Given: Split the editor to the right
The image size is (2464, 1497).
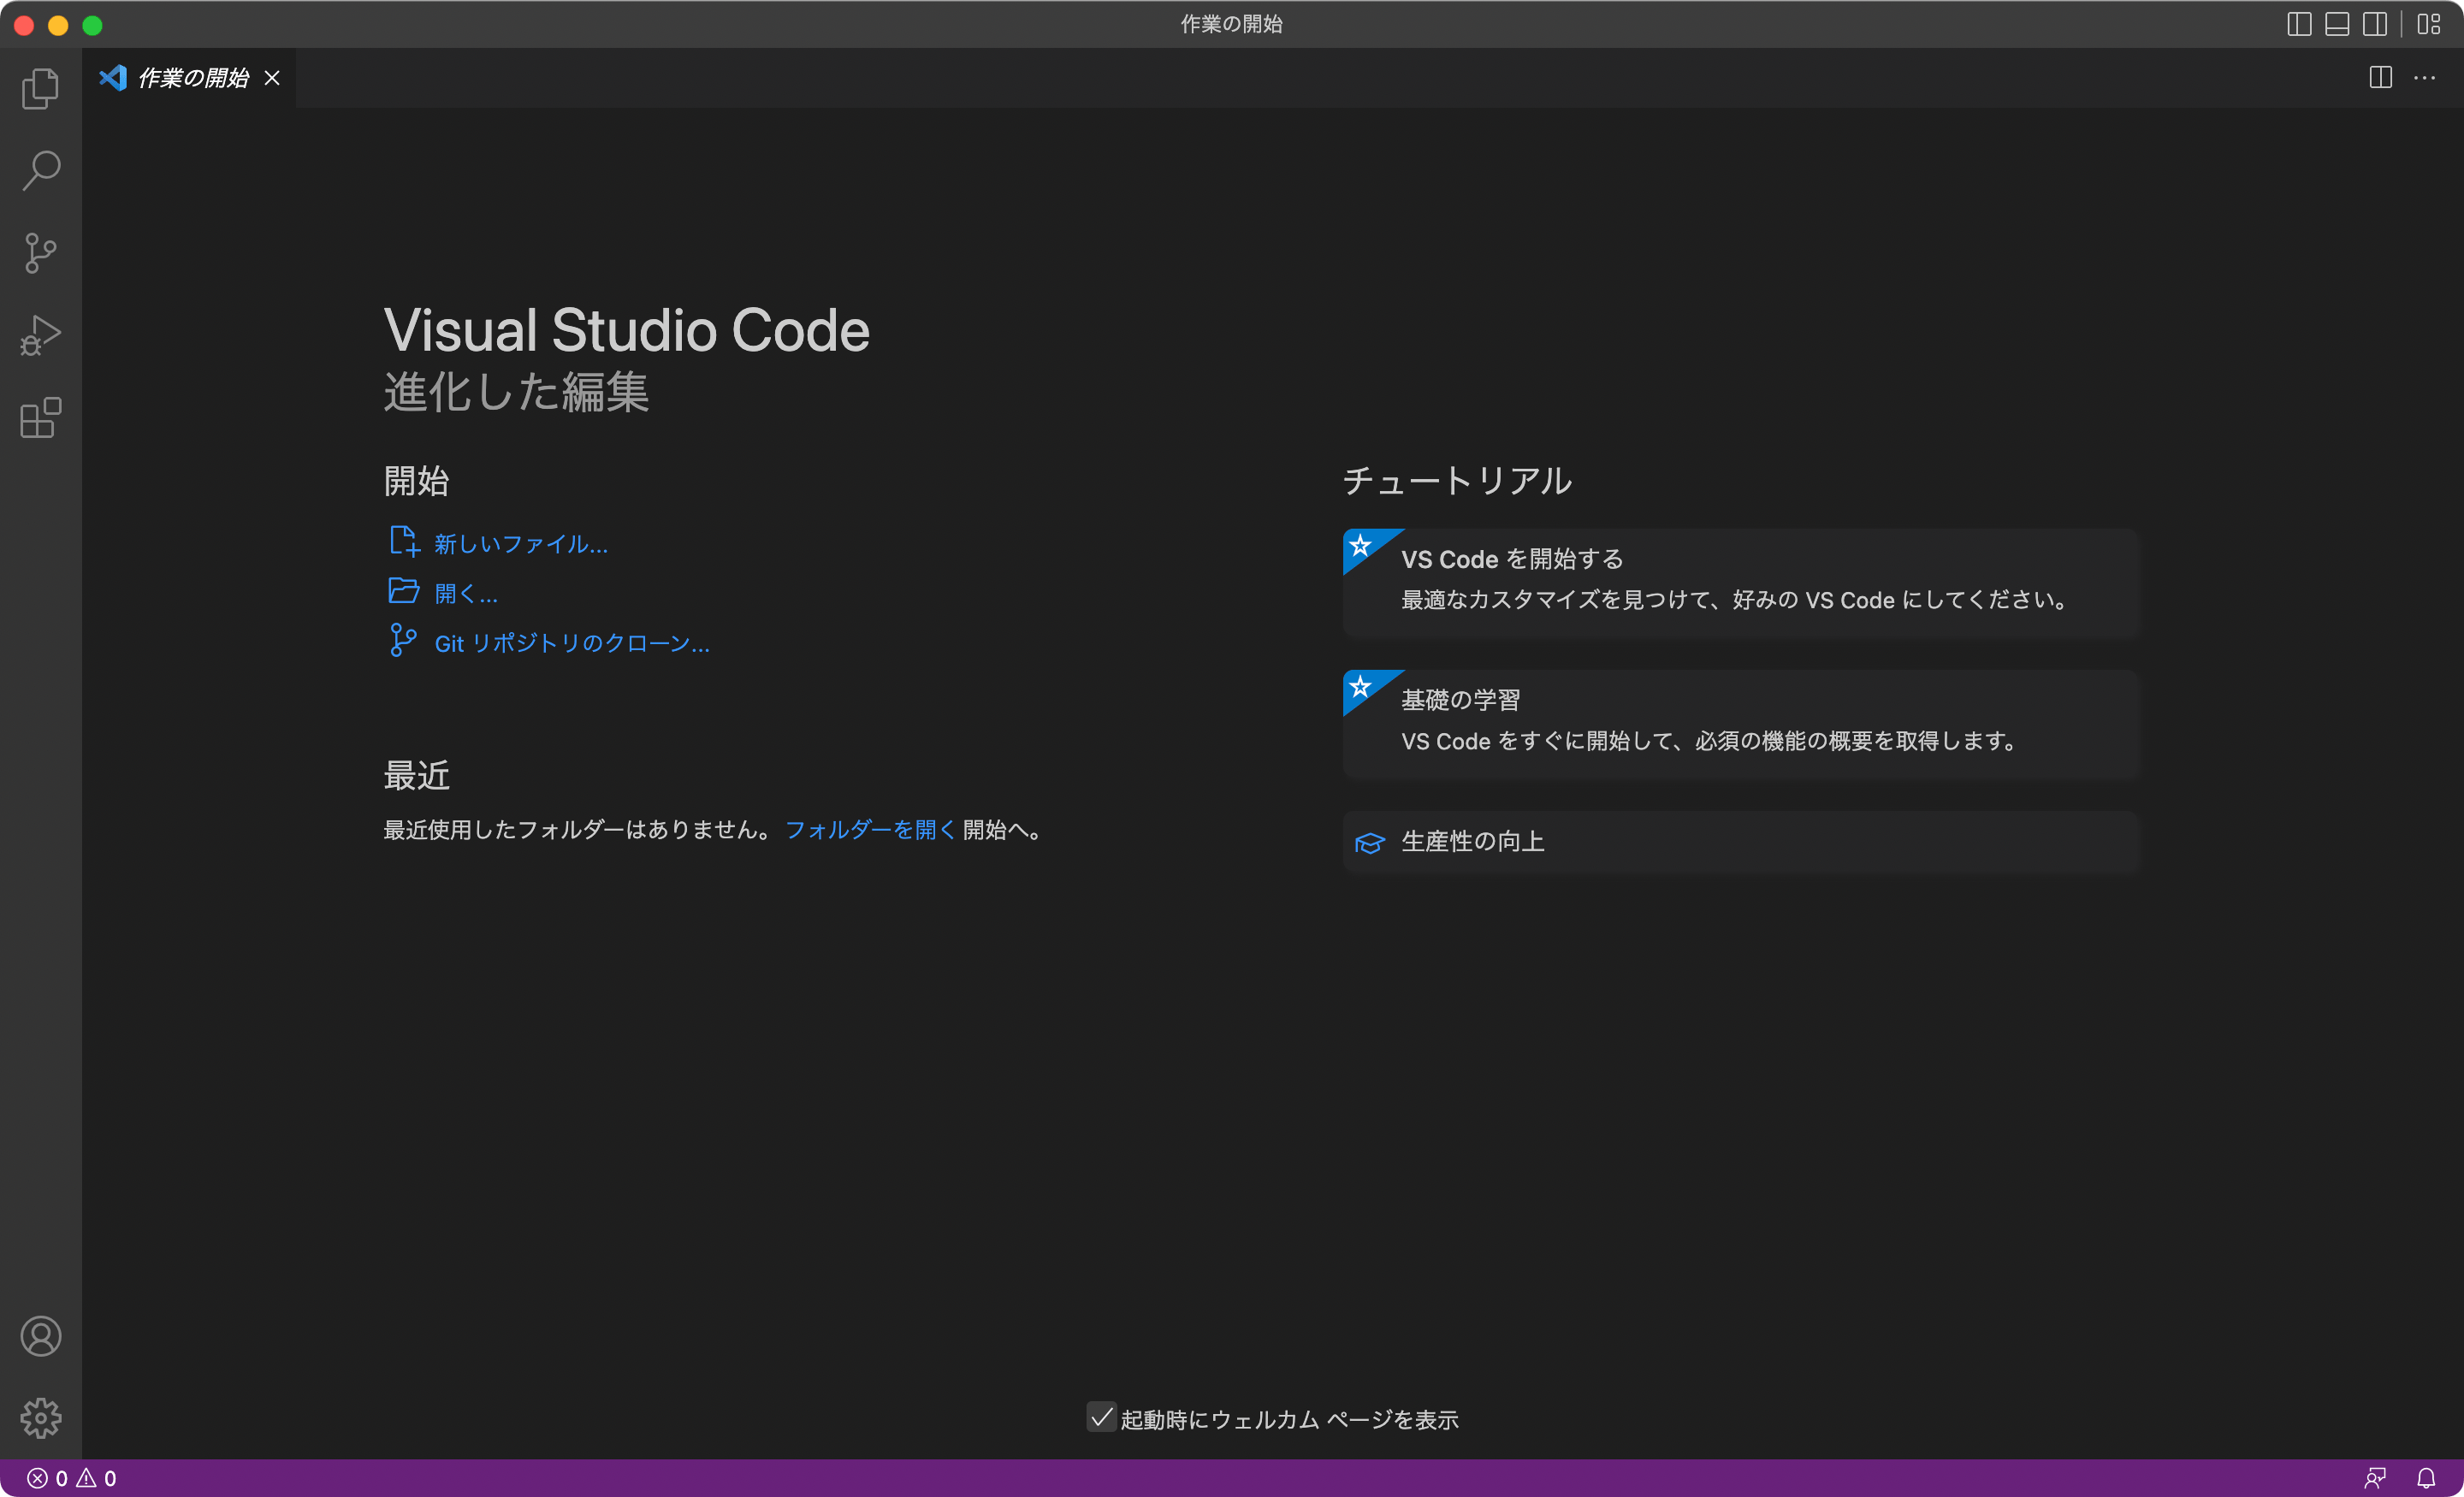Looking at the screenshot, I should coord(2381,78).
